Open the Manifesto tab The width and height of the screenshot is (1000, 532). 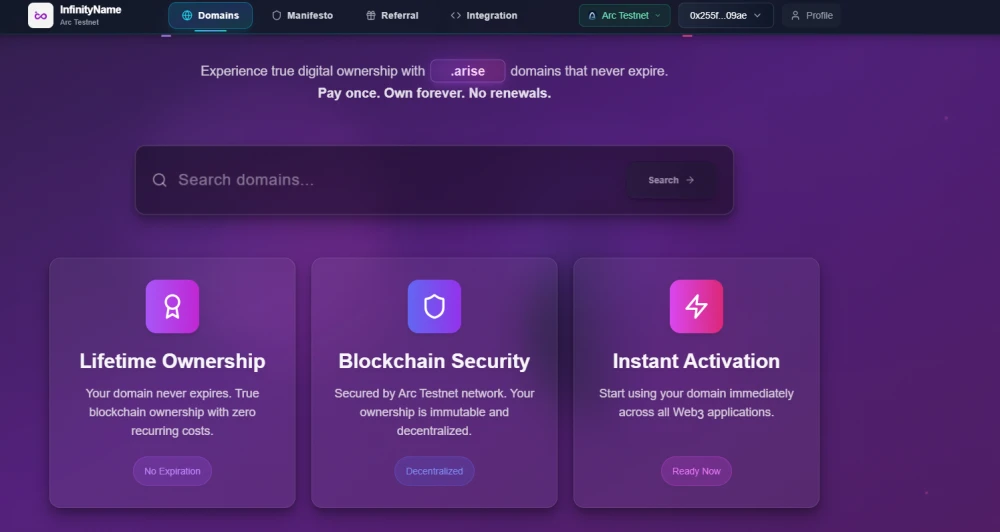coord(302,16)
